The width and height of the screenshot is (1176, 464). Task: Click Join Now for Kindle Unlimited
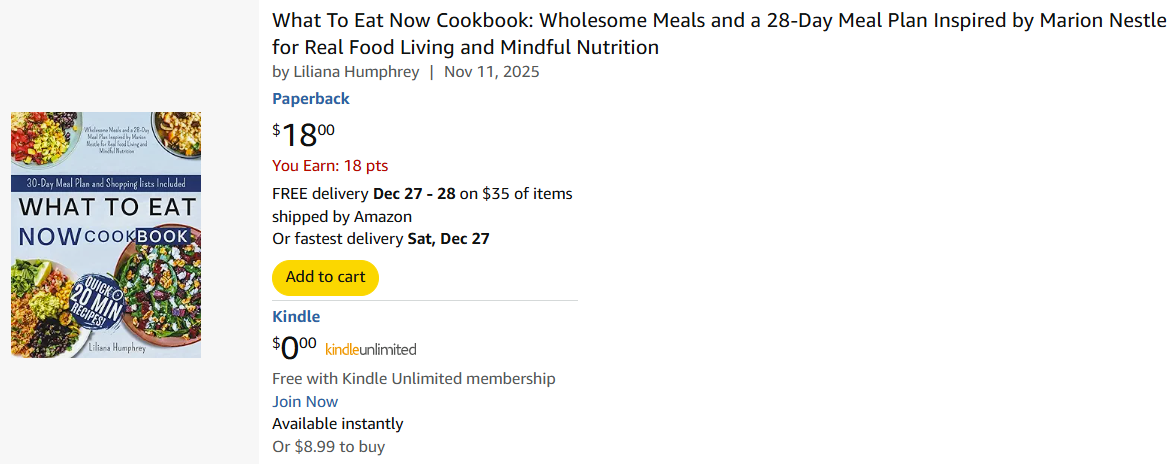[x=305, y=402]
